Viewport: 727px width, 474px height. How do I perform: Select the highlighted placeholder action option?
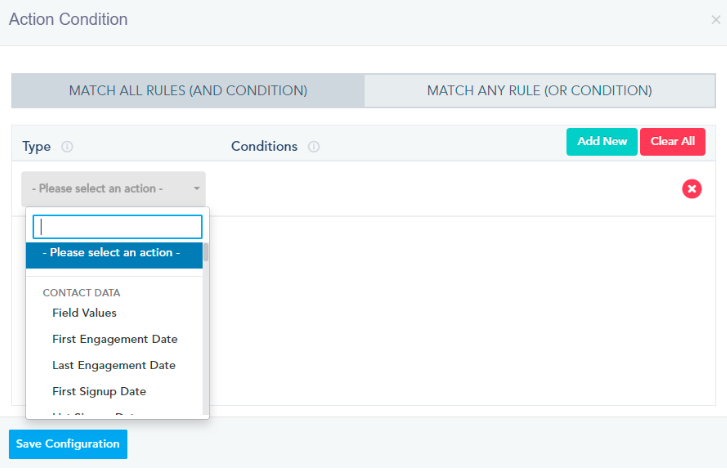pyautogui.click(x=111, y=253)
